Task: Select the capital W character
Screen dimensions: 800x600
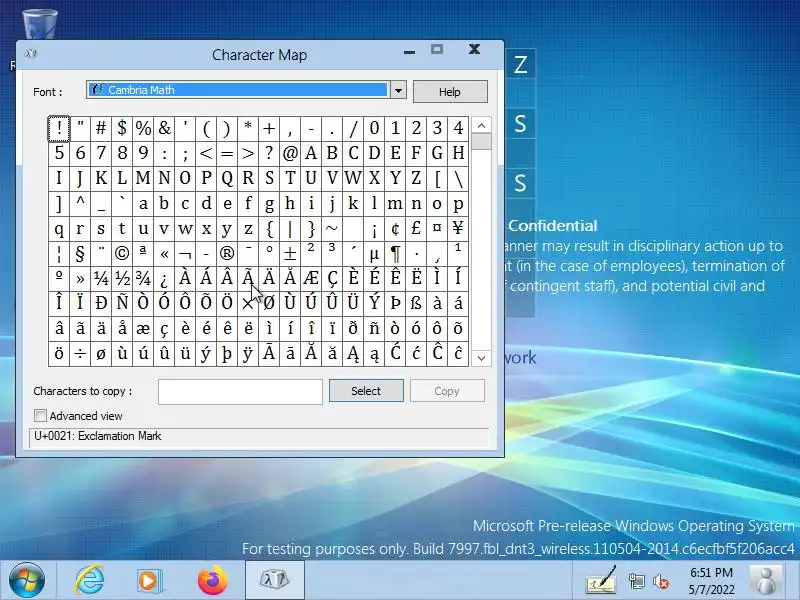Action: point(353,179)
